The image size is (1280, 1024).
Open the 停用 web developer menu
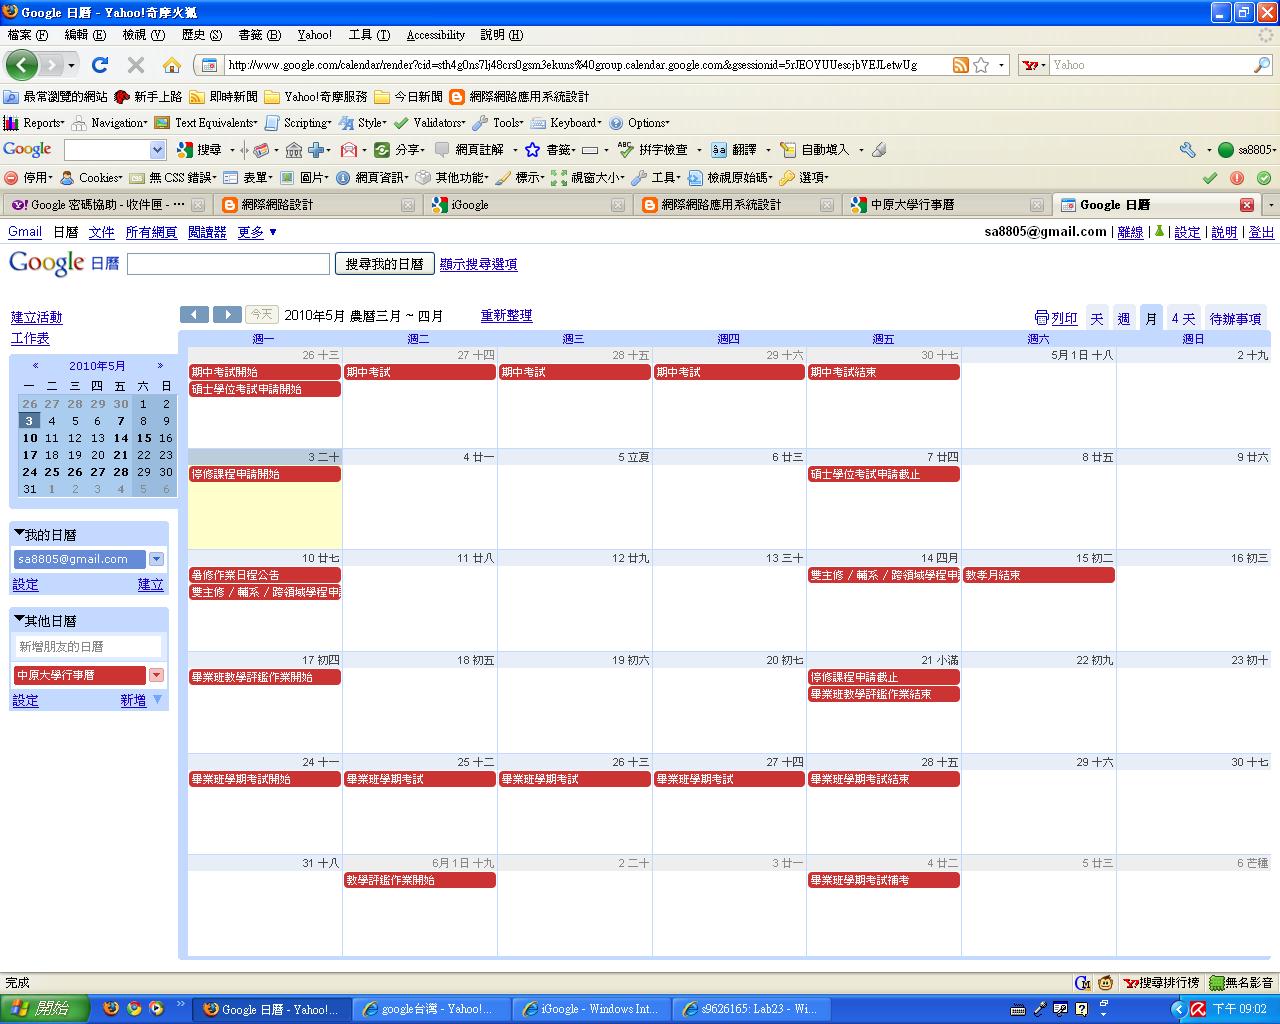(27, 177)
